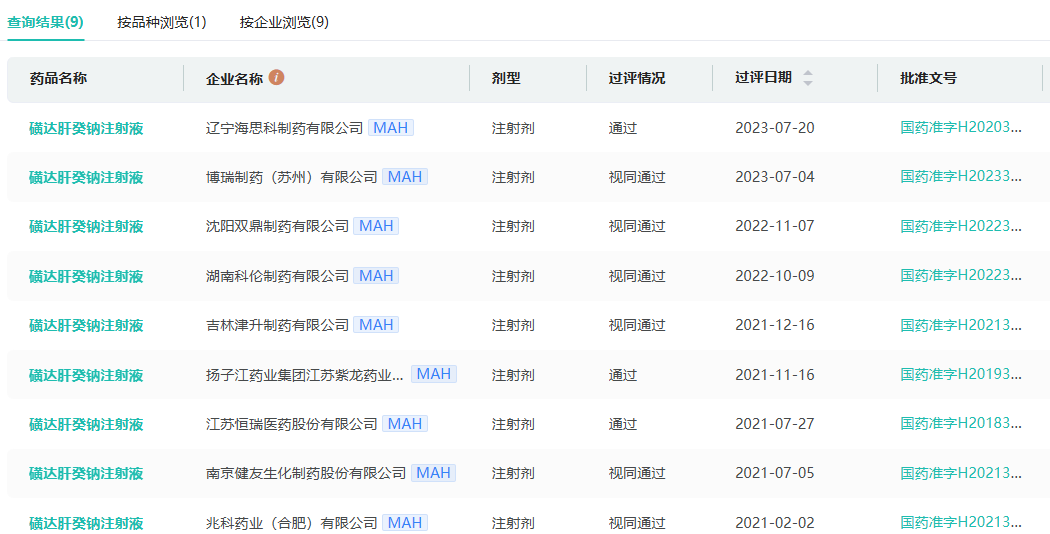
Task: Open the 按品种浏览(1) tab
Action: tap(162, 22)
